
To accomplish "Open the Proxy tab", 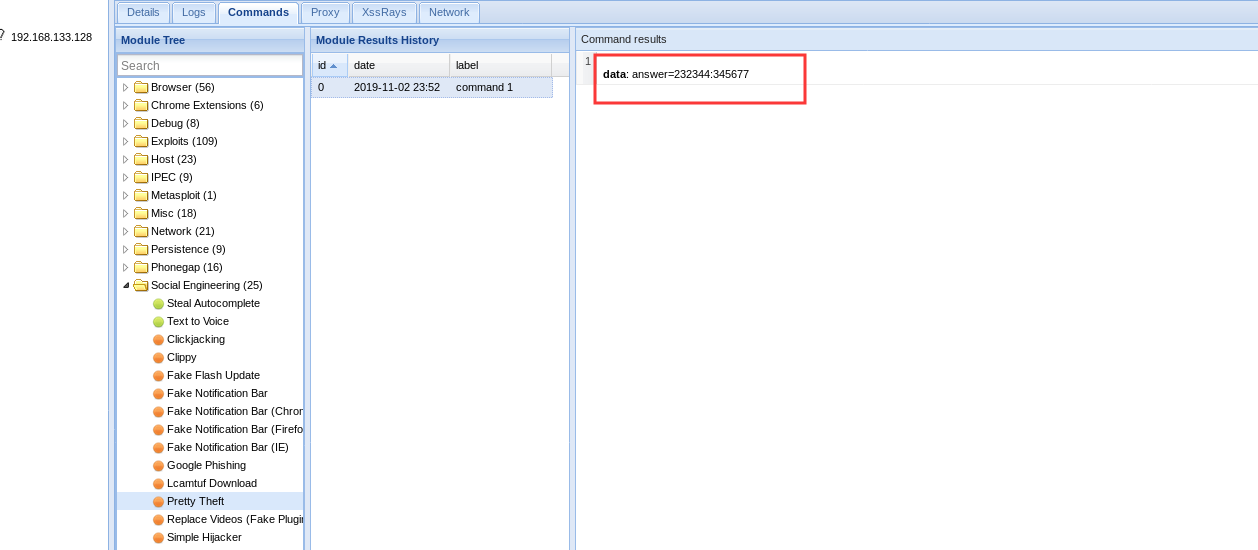I will point(325,12).
